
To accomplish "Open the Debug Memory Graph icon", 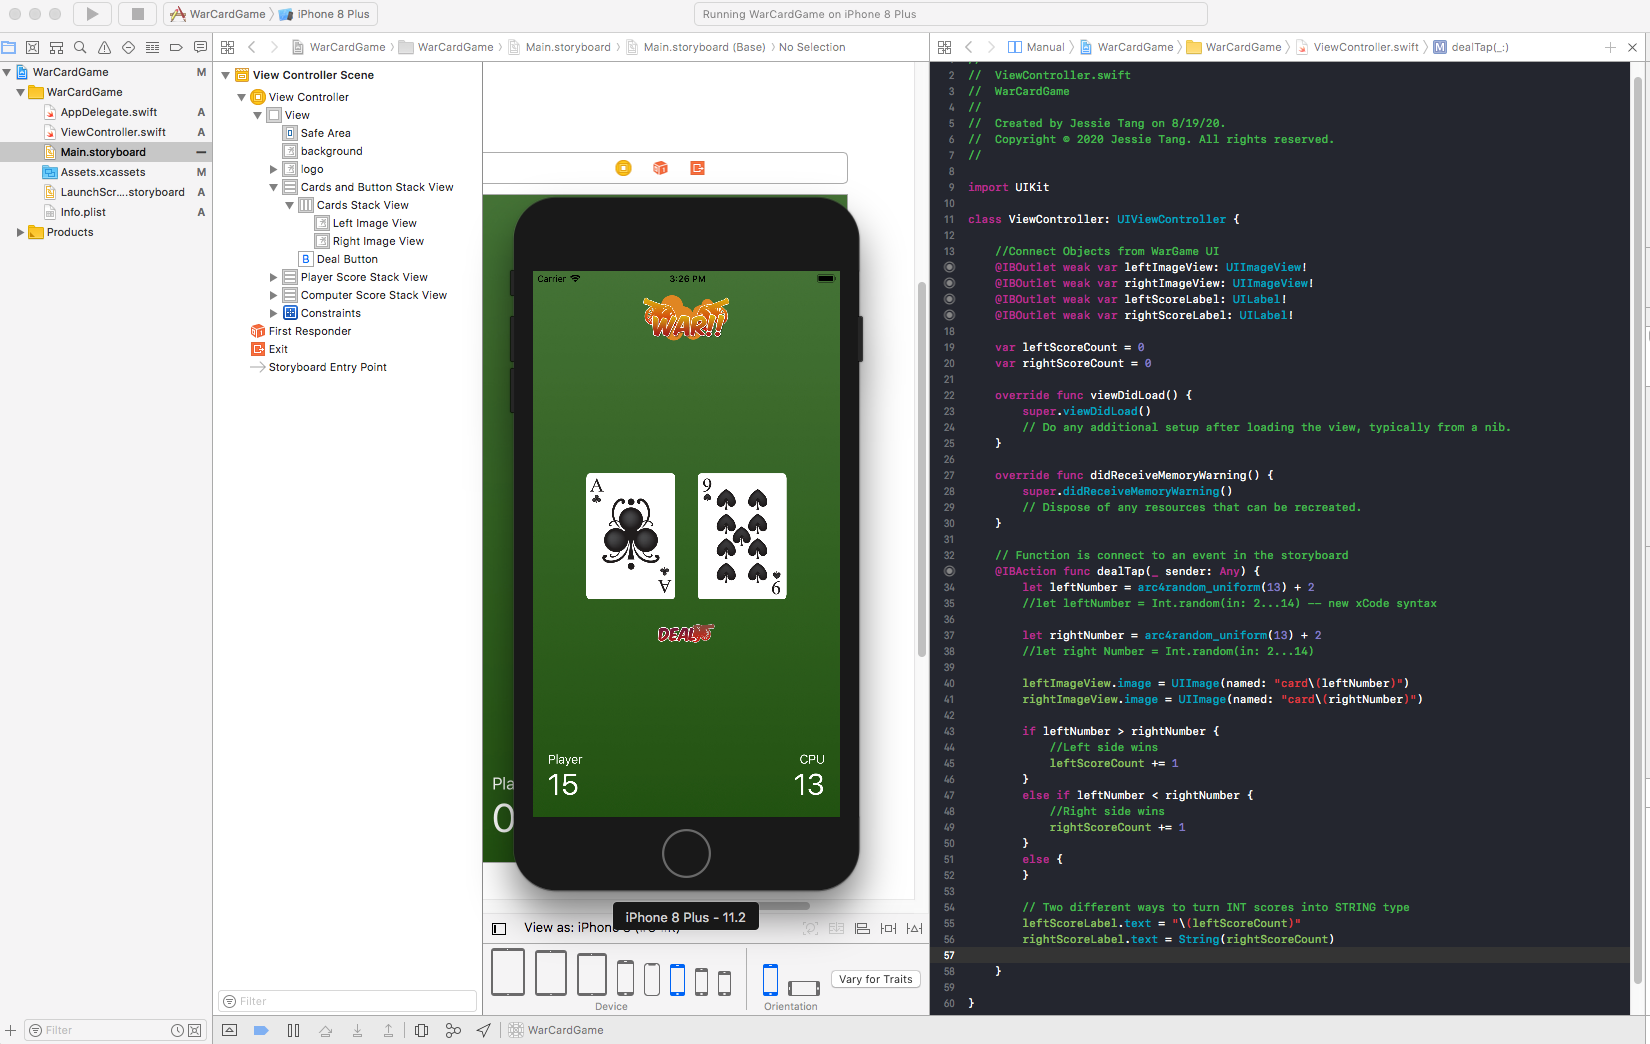I will pyautogui.click(x=453, y=1030).
